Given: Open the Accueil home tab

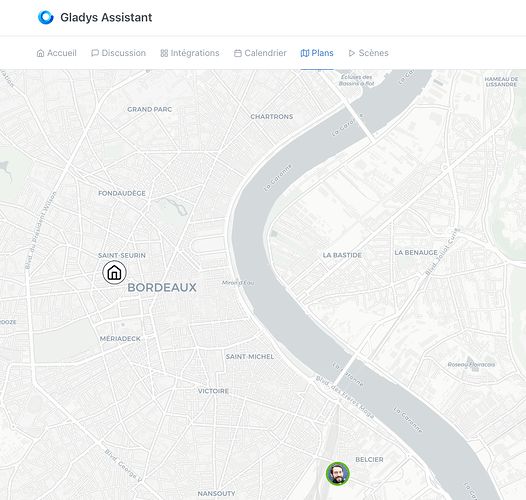Looking at the screenshot, I should pyautogui.click(x=56, y=53).
